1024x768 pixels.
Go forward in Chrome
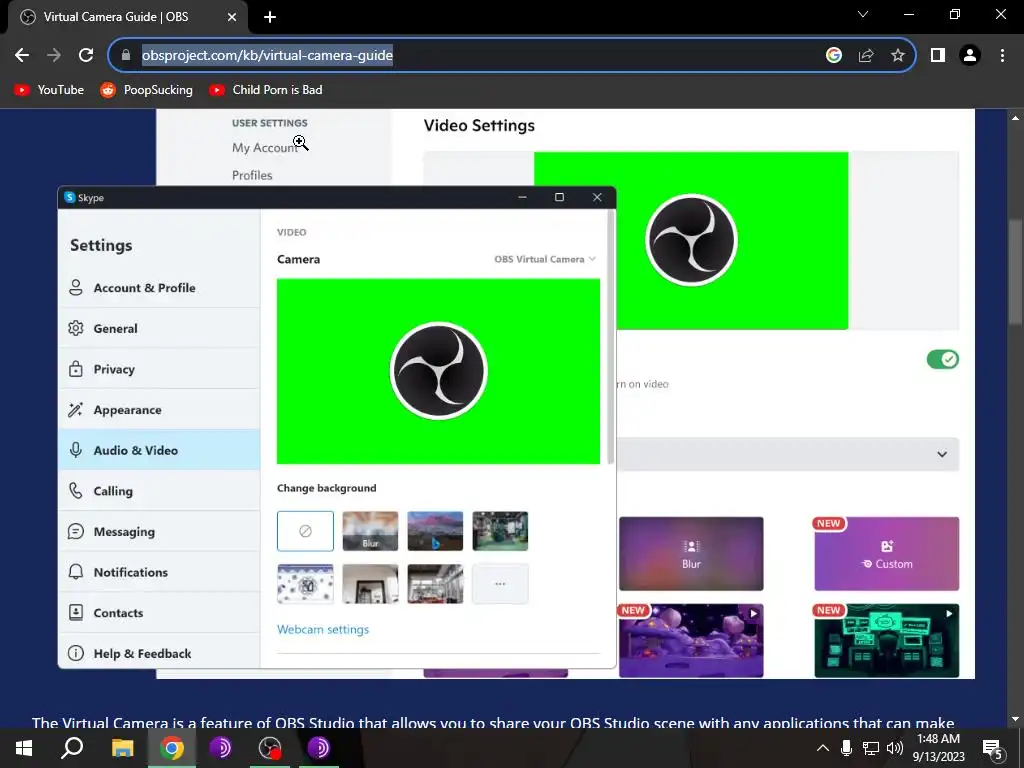[x=54, y=56]
